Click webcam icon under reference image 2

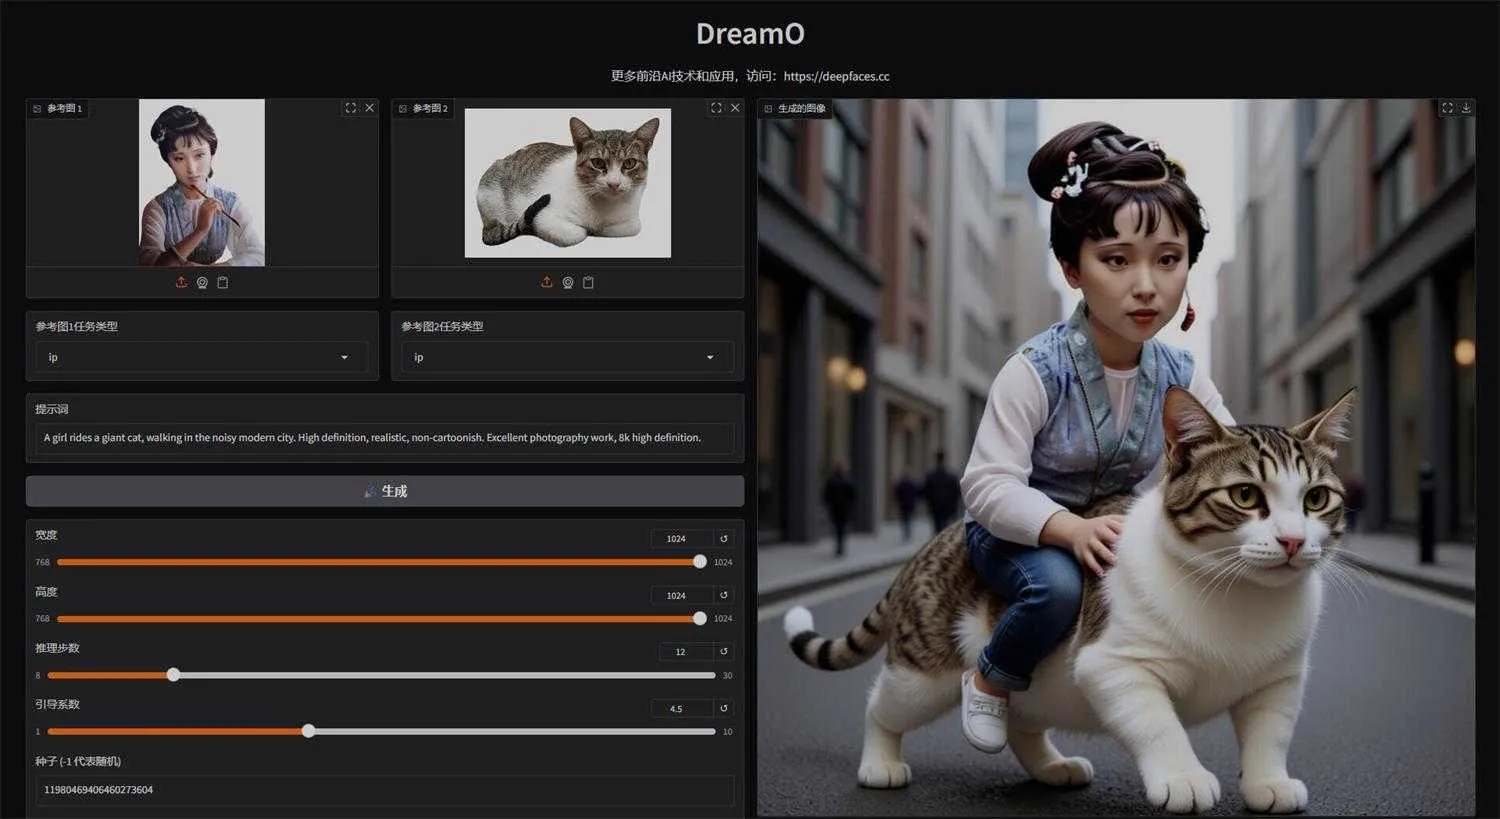pyautogui.click(x=568, y=282)
